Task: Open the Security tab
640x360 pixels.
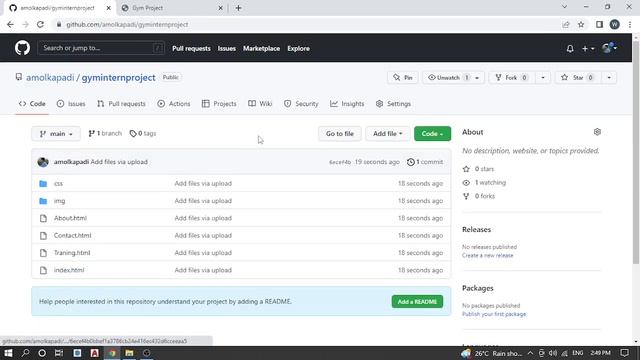Action: (301, 104)
